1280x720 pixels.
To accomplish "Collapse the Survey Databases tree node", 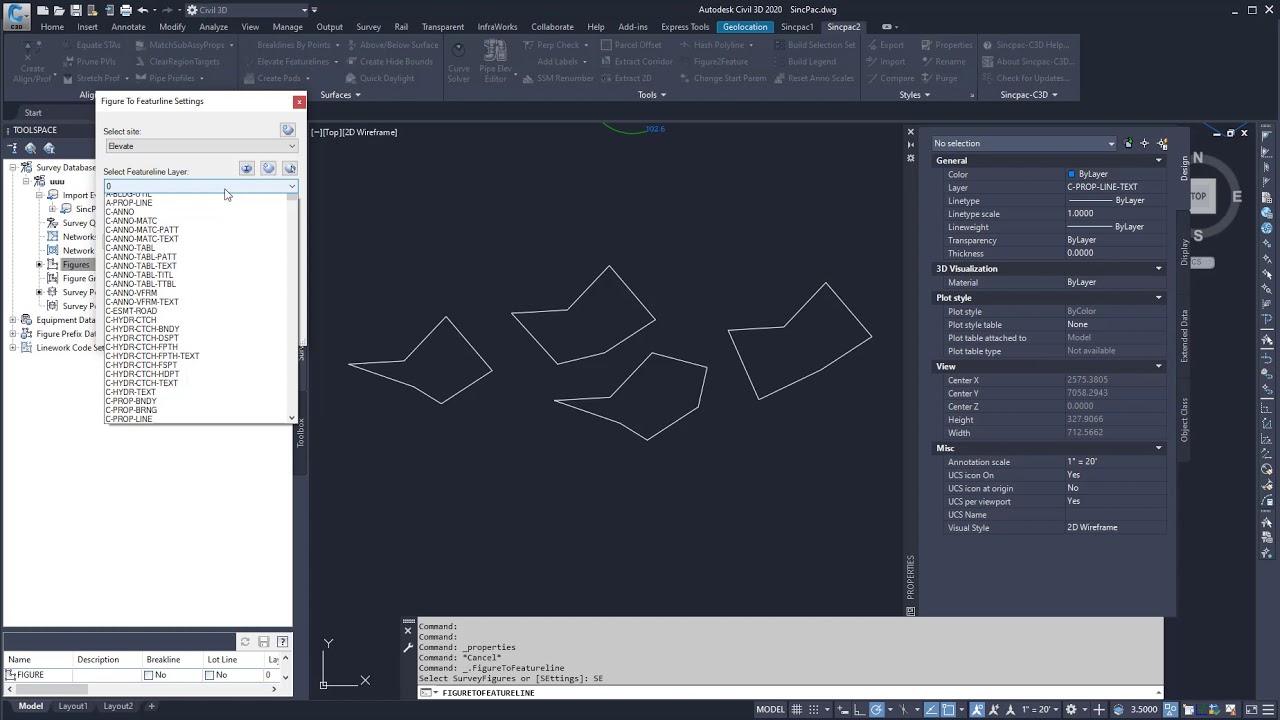I will click(x=13, y=168).
